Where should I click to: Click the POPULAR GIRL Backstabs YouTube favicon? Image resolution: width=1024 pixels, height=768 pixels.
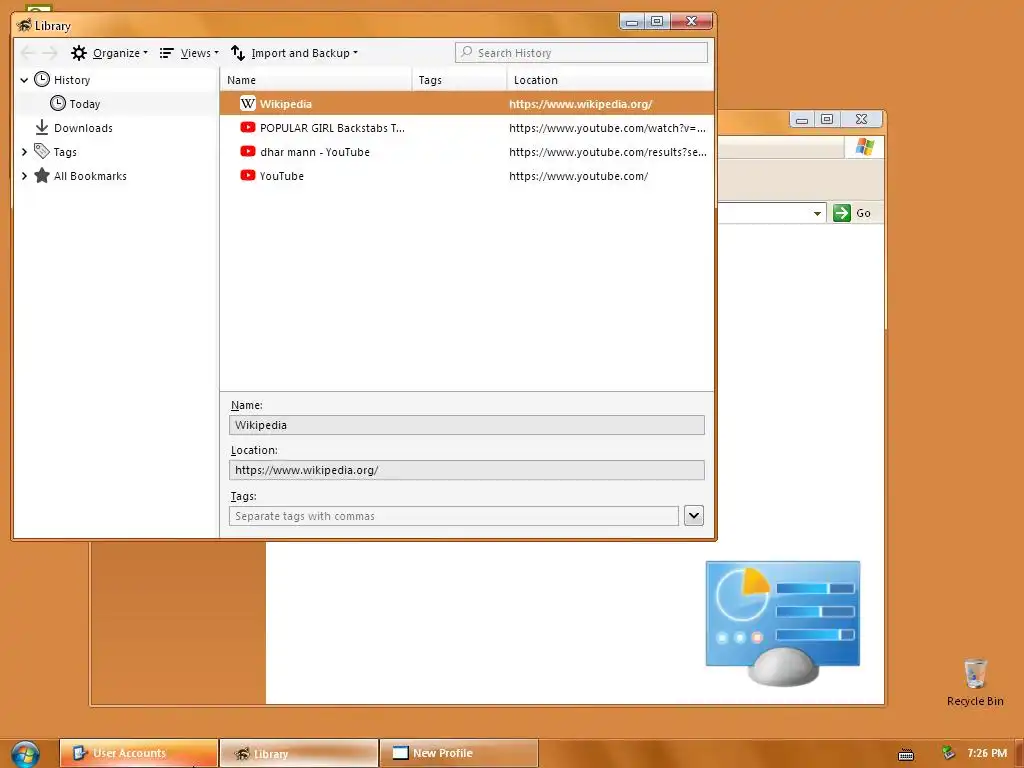pyautogui.click(x=248, y=127)
